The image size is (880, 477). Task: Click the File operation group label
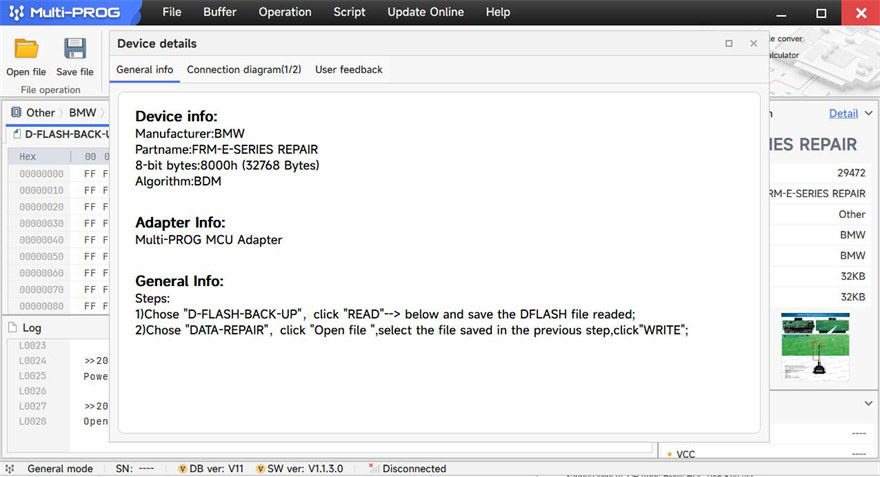tap(51, 90)
